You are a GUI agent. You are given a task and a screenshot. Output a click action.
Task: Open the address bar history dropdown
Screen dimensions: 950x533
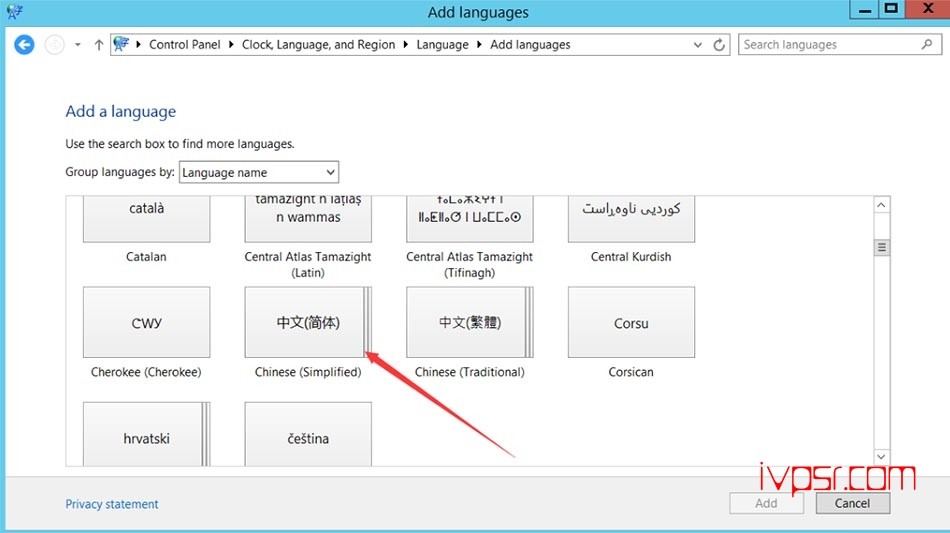[x=698, y=45]
